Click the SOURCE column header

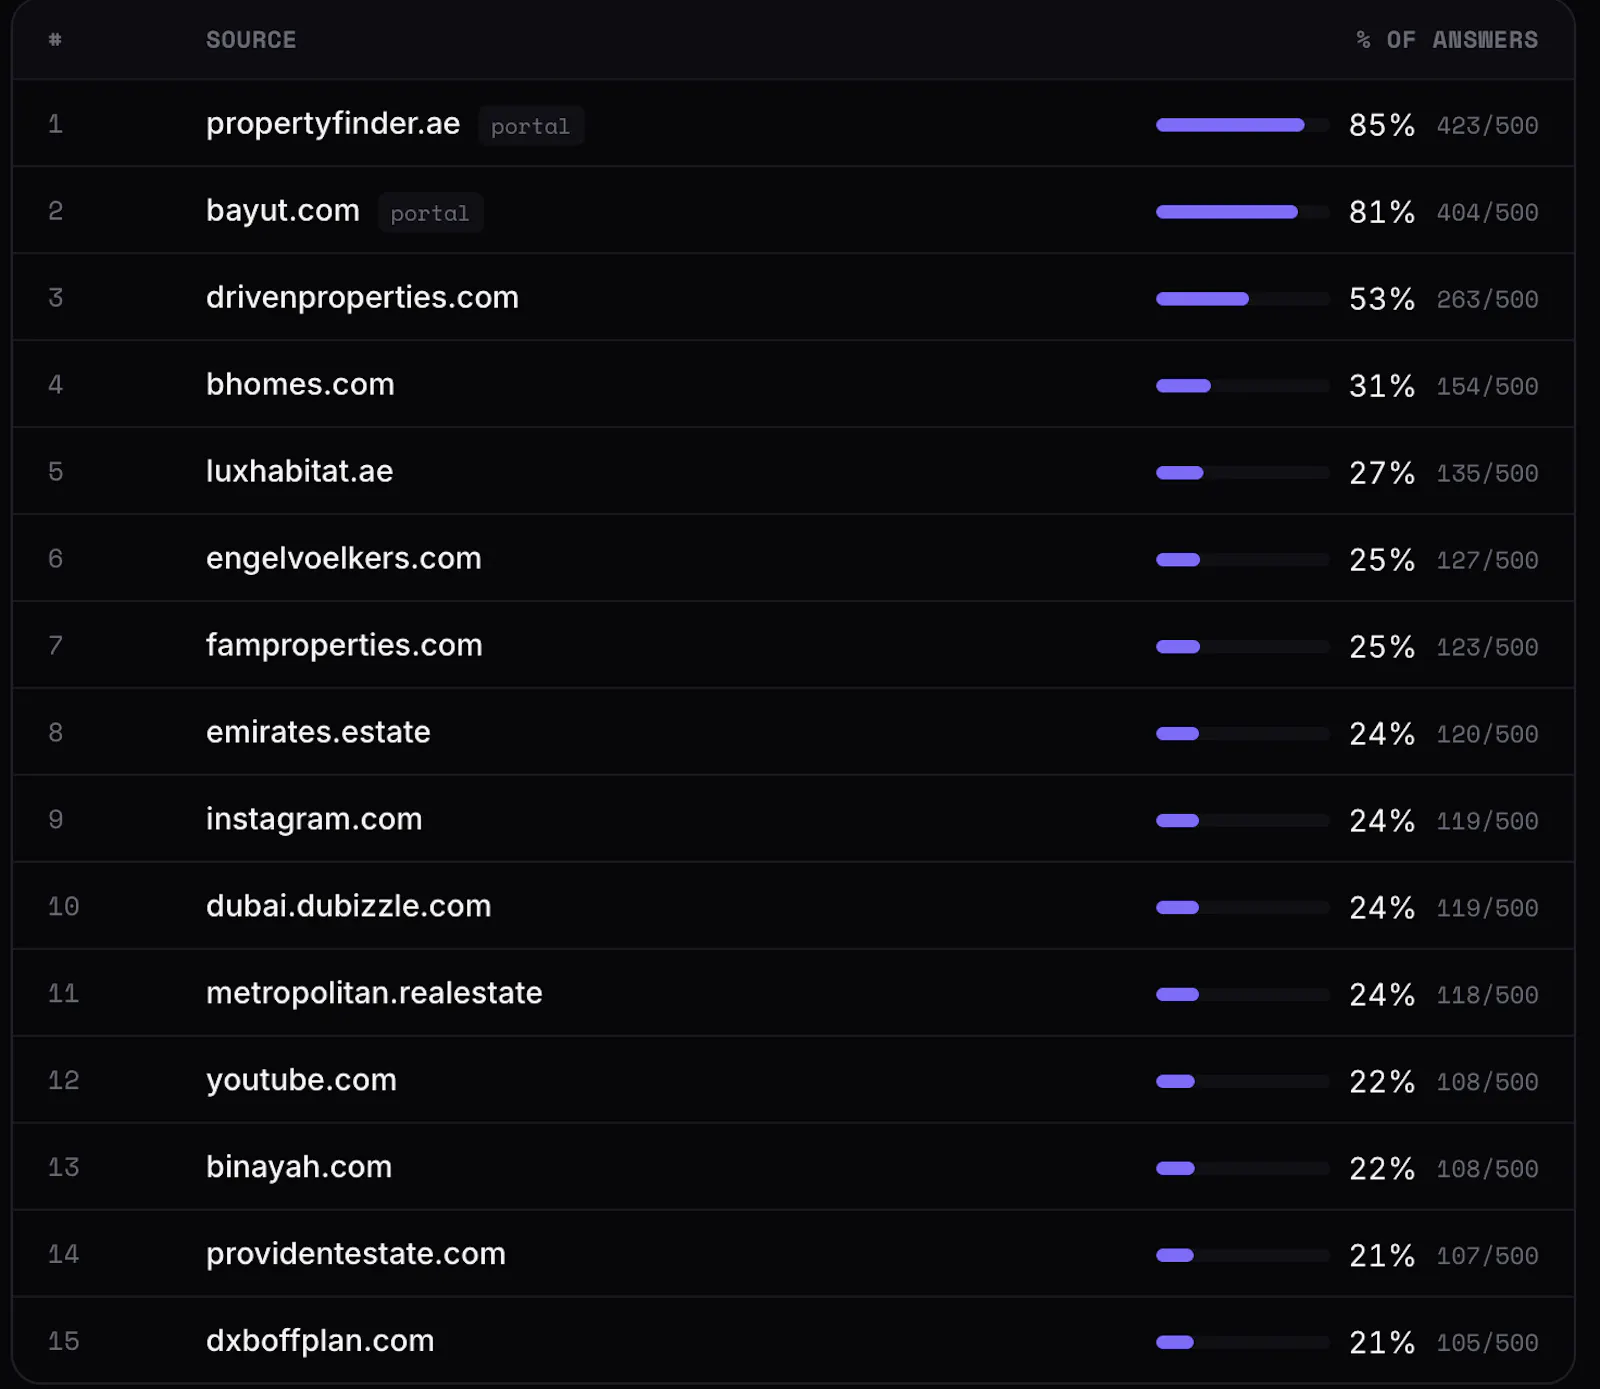(x=251, y=40)
